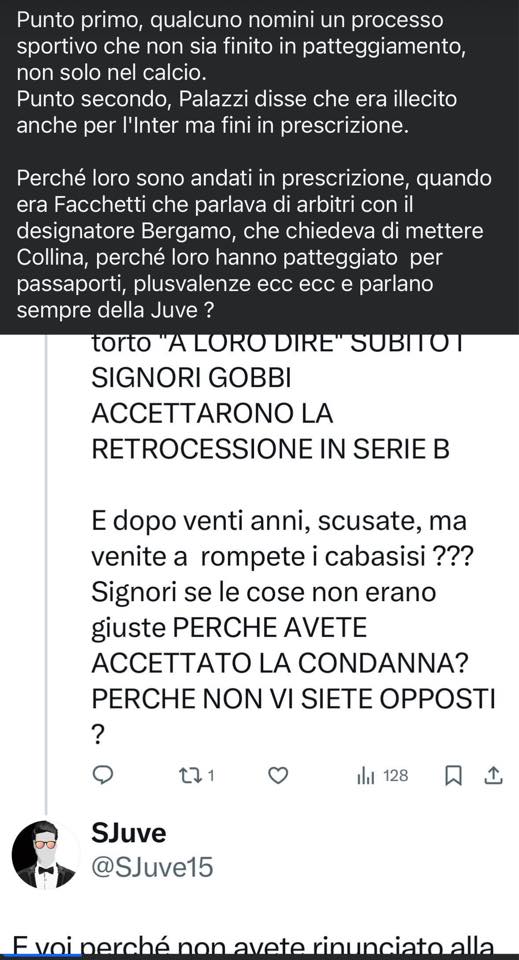Open the @SJuve15 handle

click(152, 867)
